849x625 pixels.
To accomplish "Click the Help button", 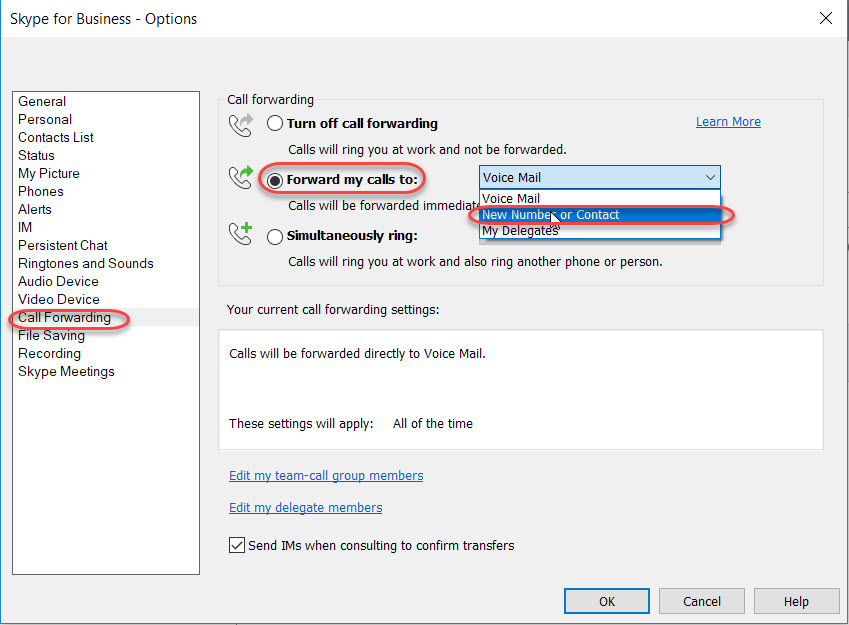I will click(796, 601).
